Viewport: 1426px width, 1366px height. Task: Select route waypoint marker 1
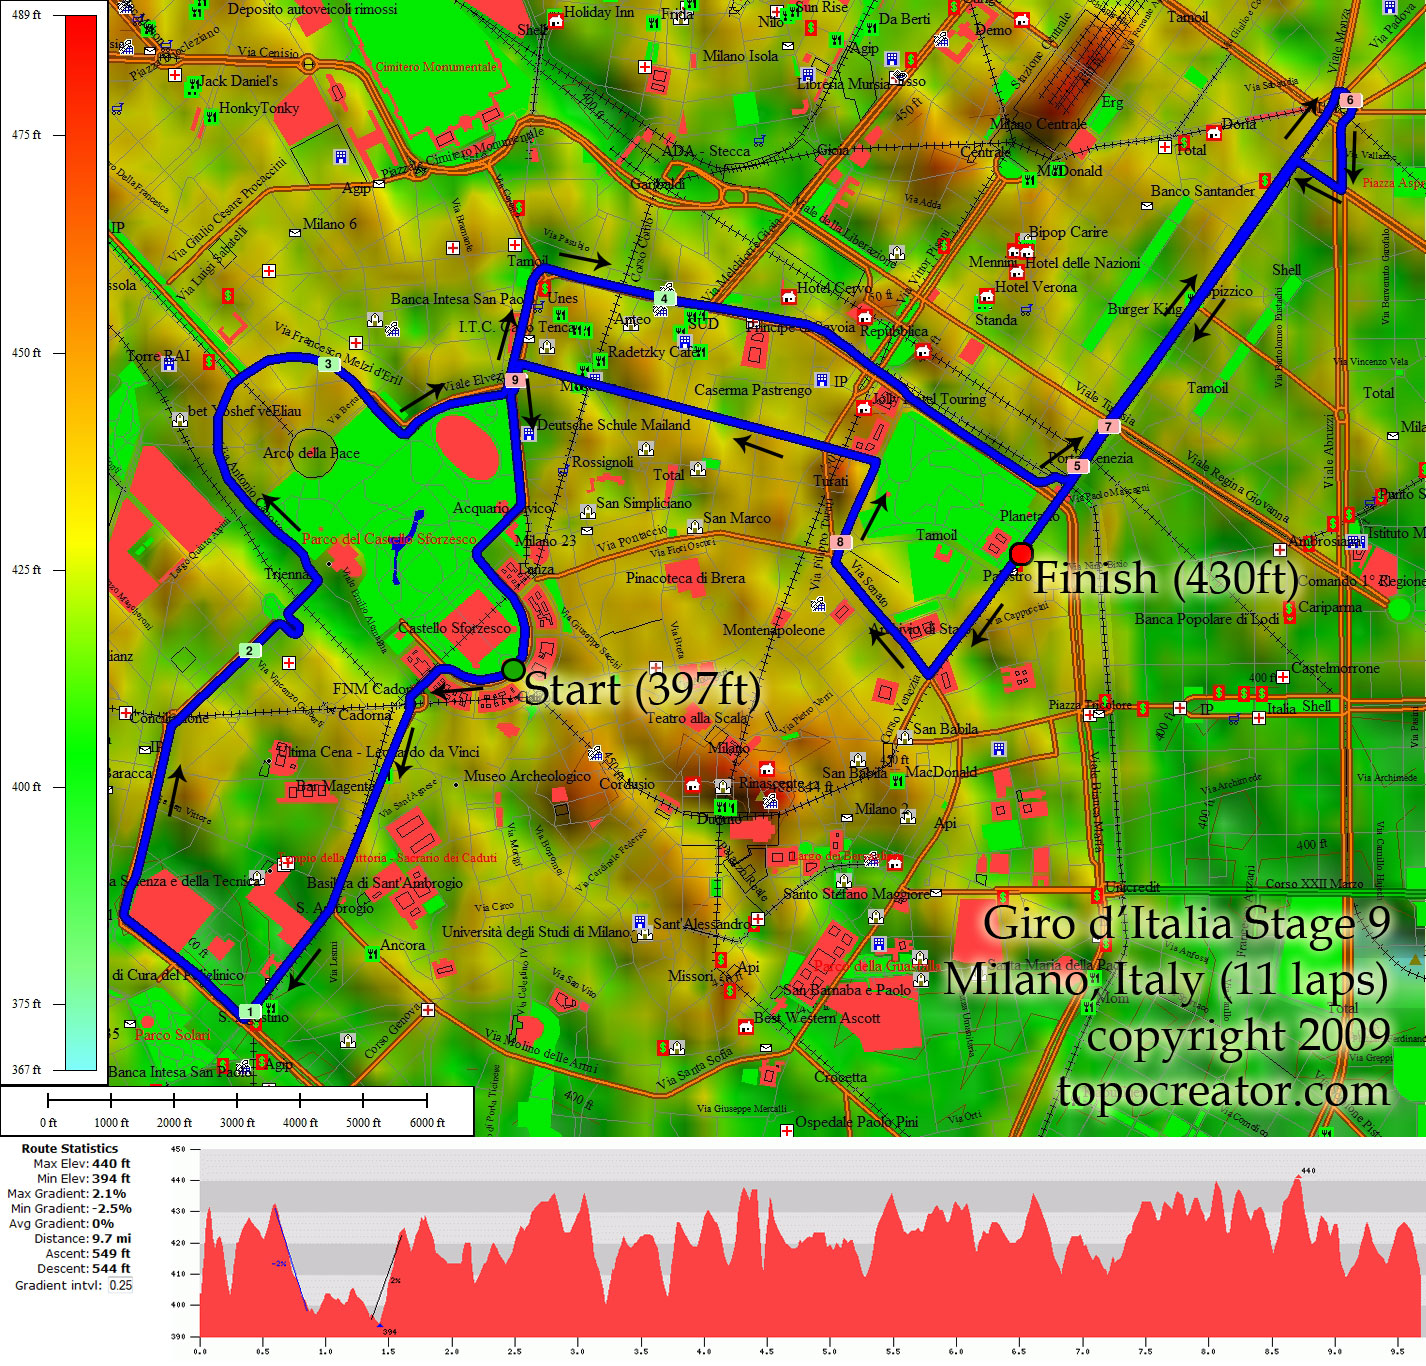coord(250,1012)
